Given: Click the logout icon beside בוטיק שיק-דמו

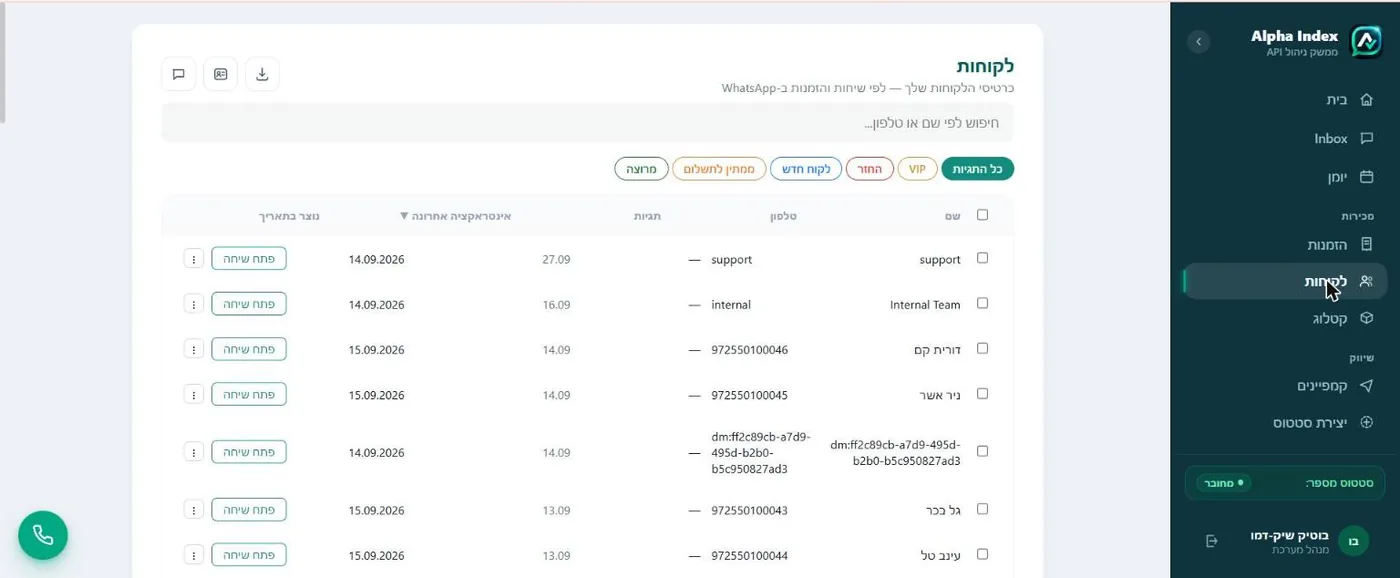Looking at the screenshot, I should point(1212,541).
